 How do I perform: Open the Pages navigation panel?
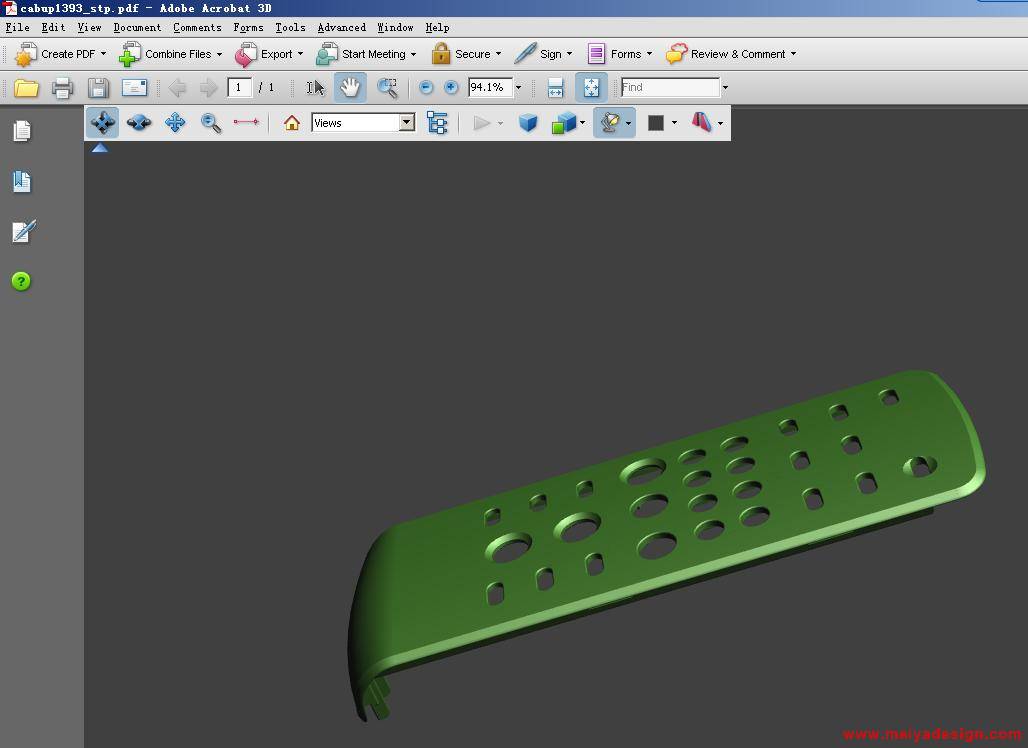pyautogui.click(x=22, y=130)
